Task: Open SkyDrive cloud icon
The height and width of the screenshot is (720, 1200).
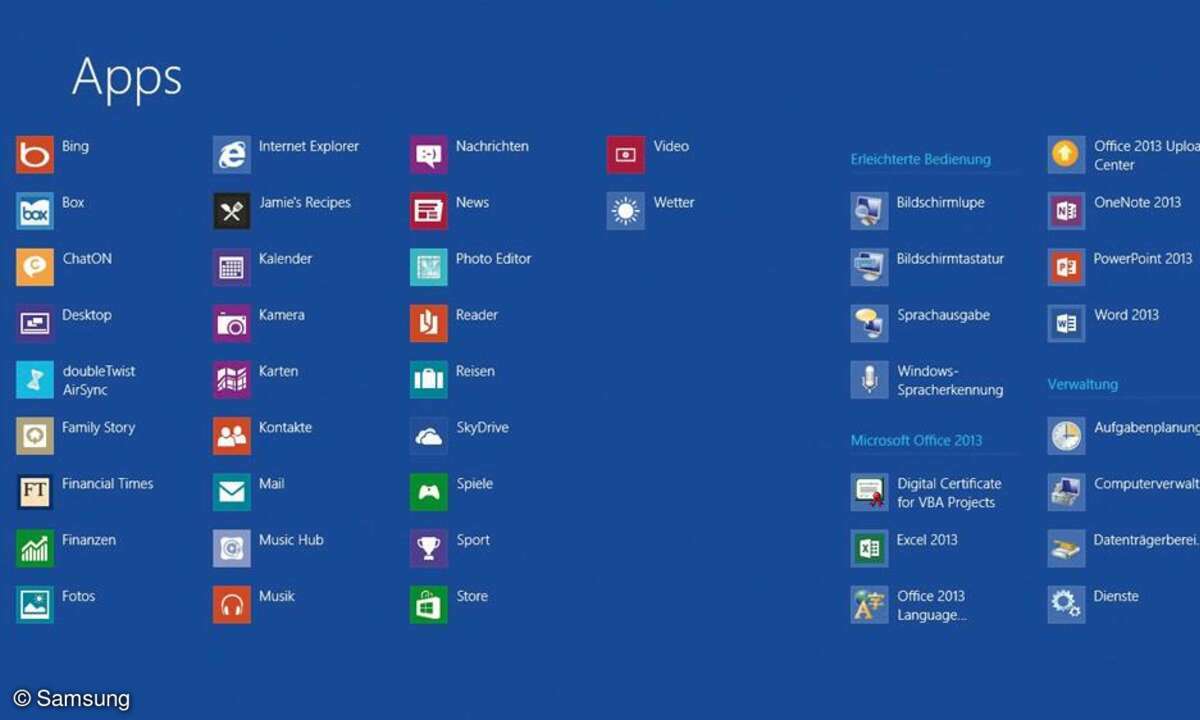Action: tap(429, 436)
